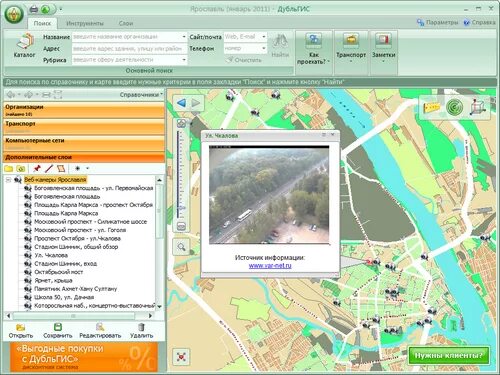Viewport: 500px width, 375px height.
Task: Open the Телефон field dropdown arrow
Action: pos(264,48)
